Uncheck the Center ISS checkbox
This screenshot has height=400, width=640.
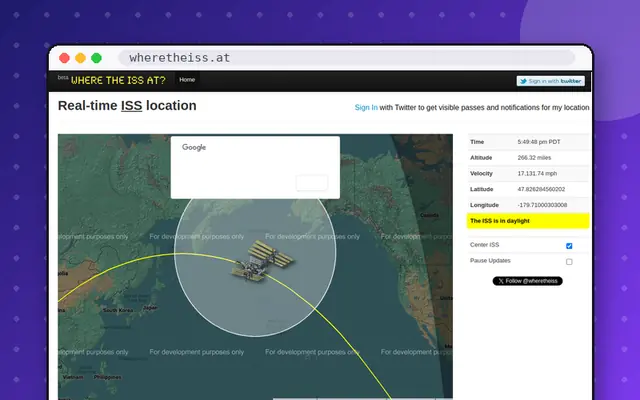coord(569,246)
